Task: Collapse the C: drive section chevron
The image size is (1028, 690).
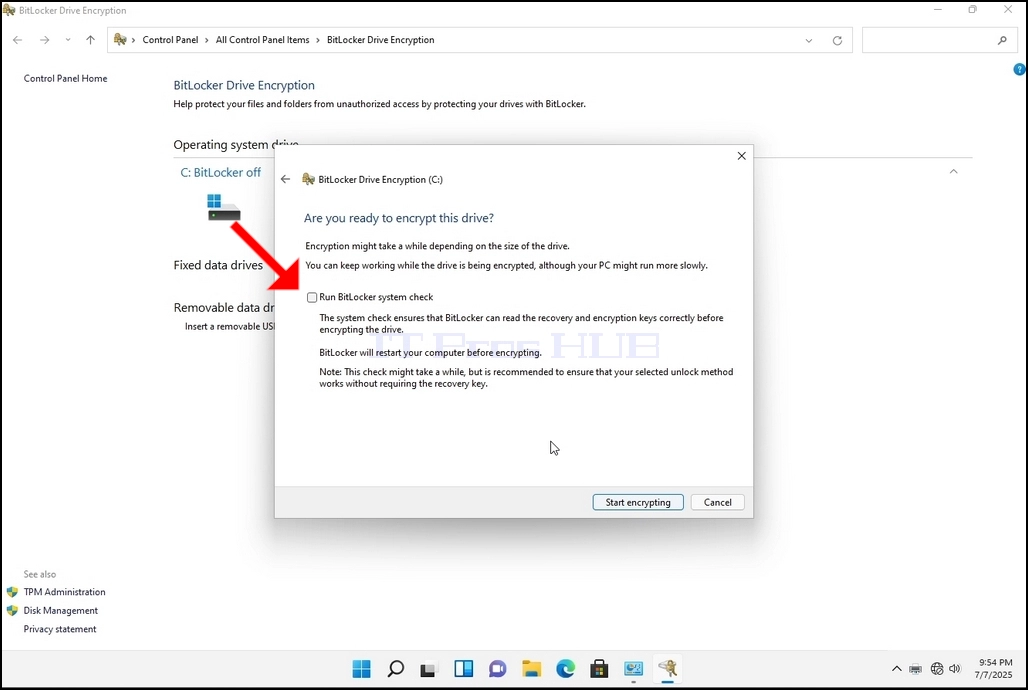Action: (953, 172)
